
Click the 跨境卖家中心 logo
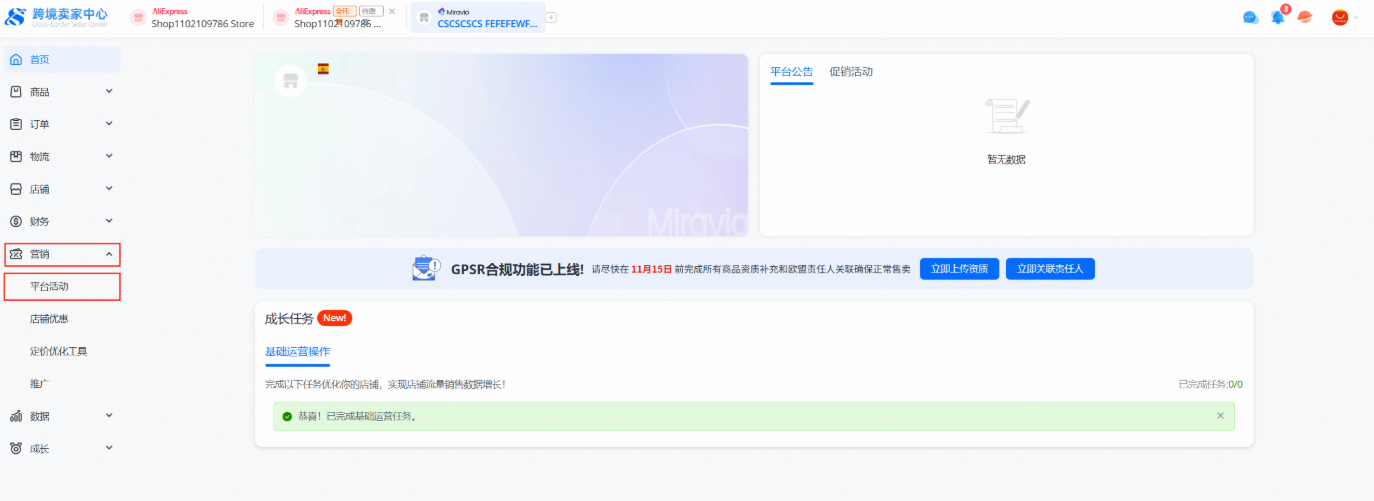(56, 17)
